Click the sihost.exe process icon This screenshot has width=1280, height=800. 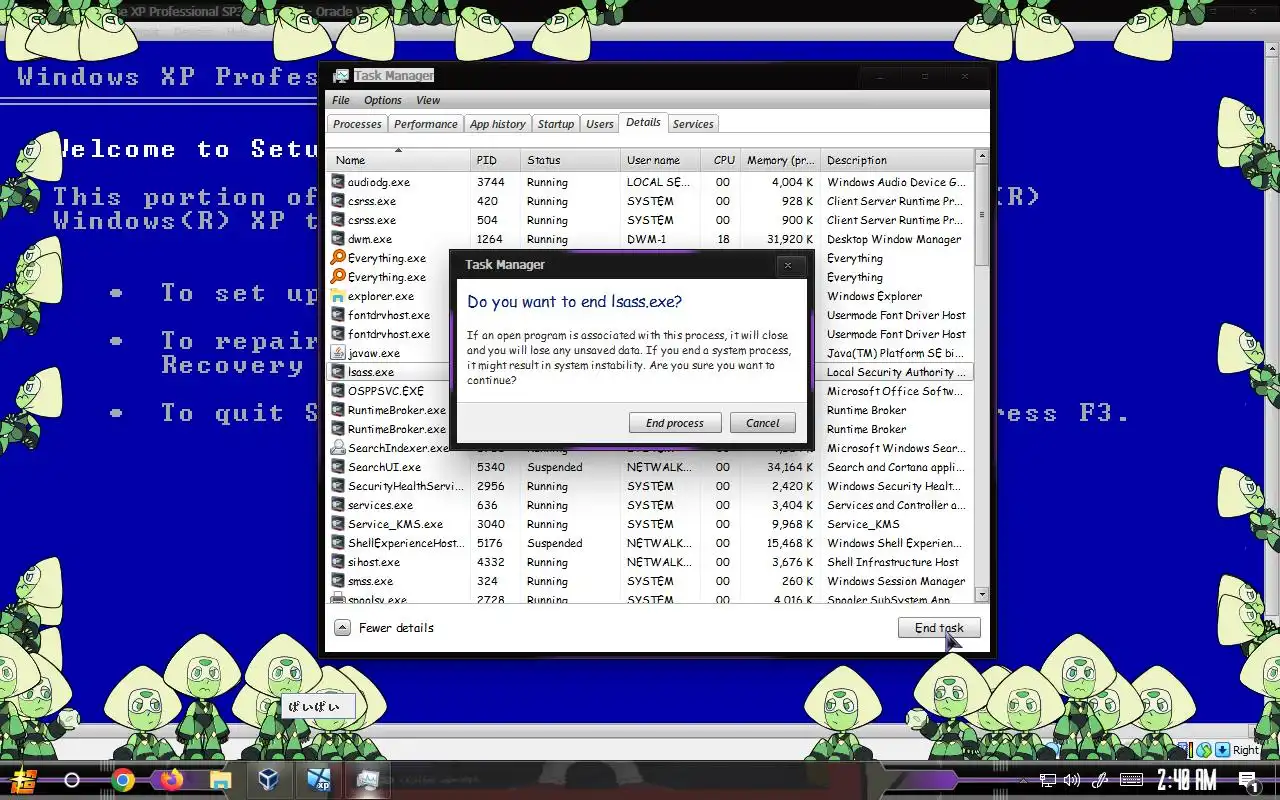click(338, 562)
